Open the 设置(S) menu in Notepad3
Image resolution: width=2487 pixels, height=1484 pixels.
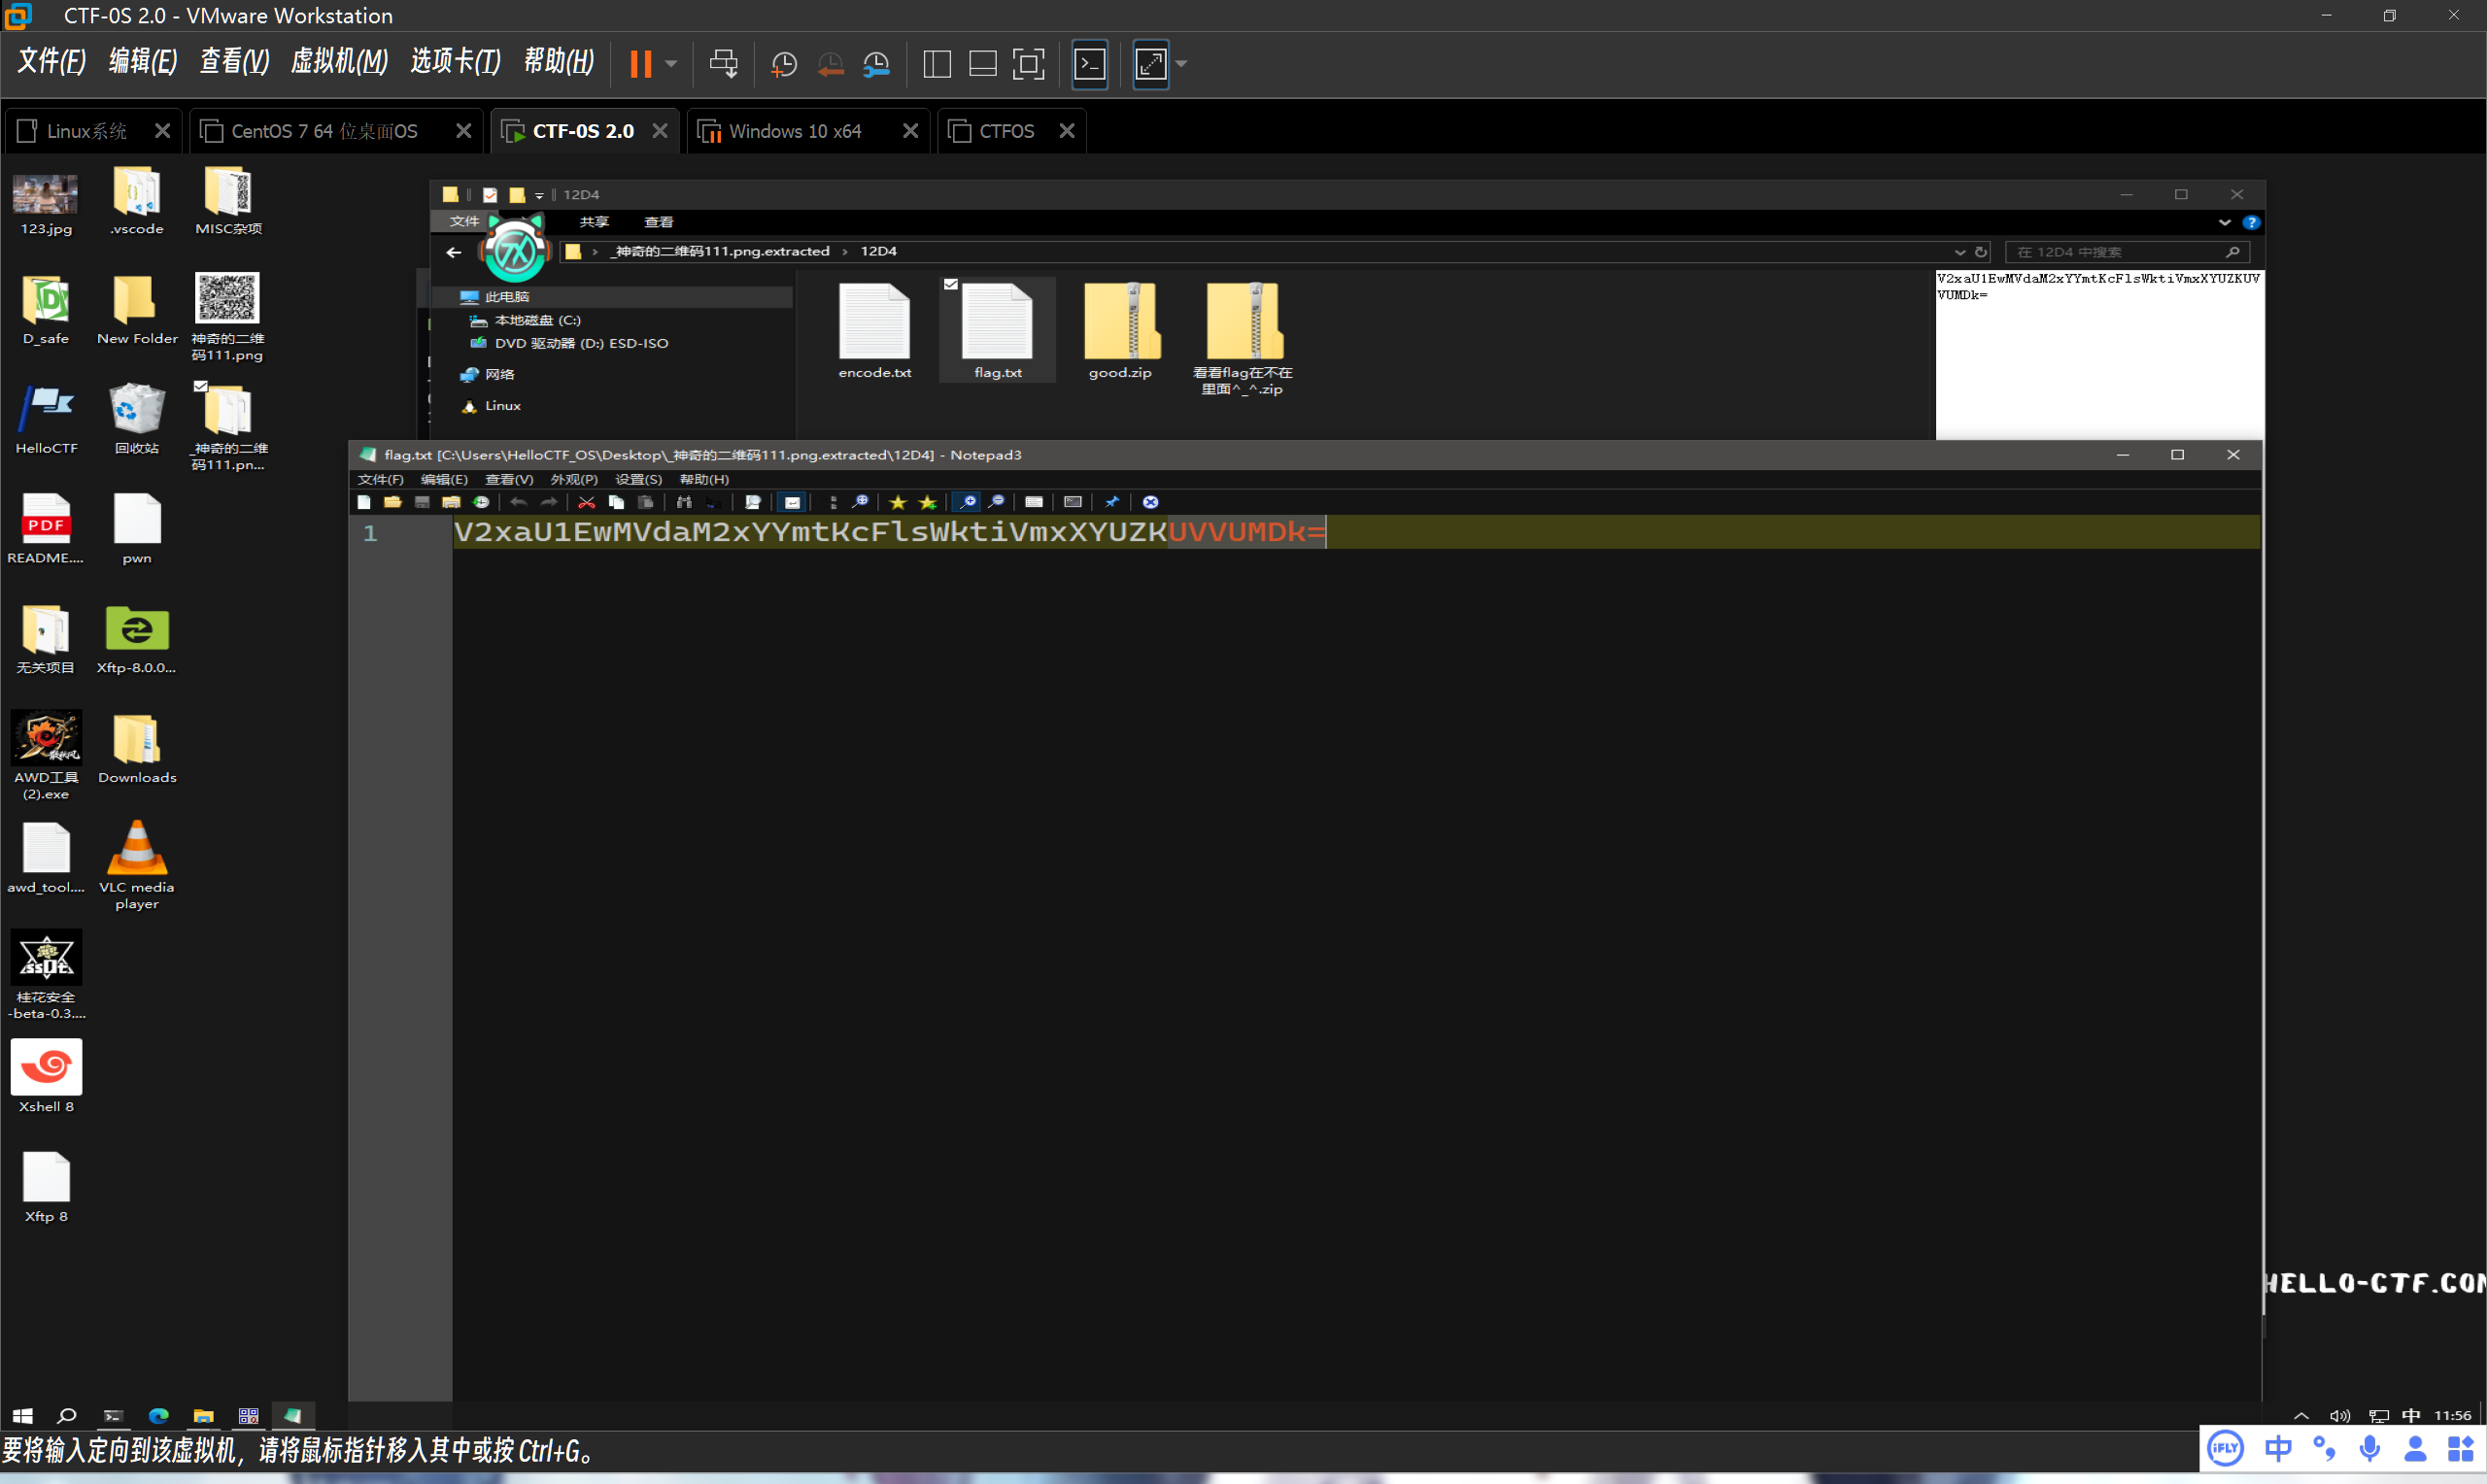click(x=638, y=479)
